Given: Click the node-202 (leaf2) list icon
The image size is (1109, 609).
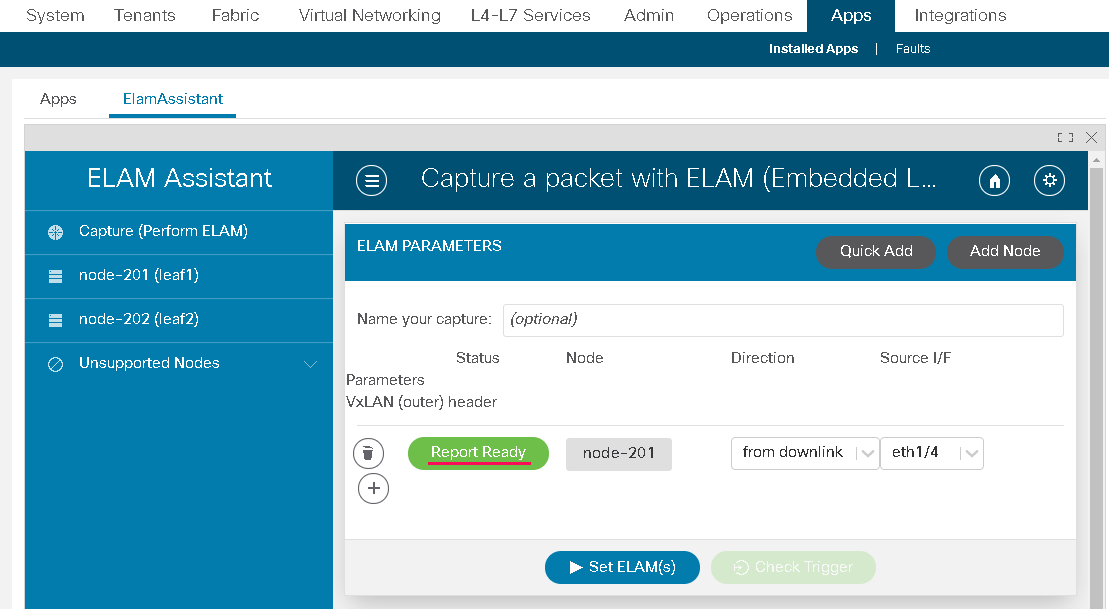Looking at the screenshot, I should click(55, 320).
